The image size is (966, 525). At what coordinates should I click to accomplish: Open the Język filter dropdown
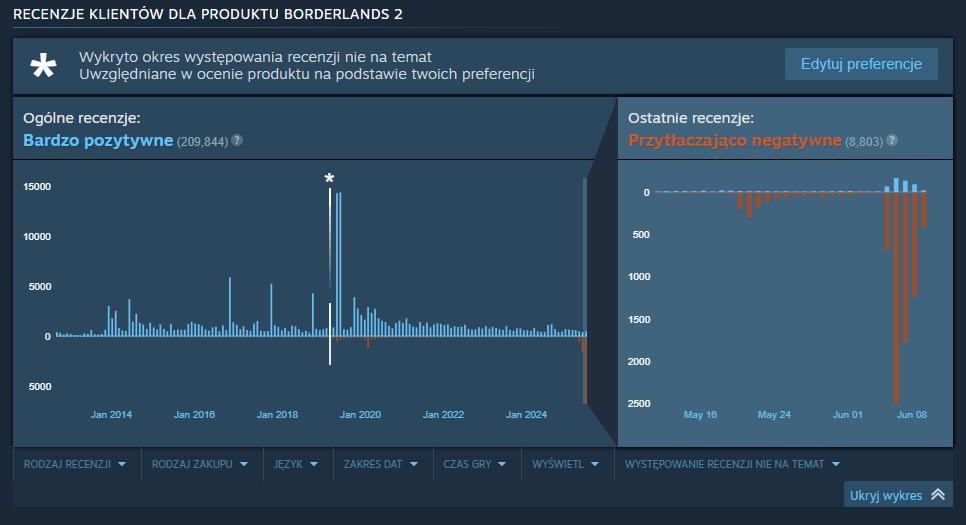click(296, 464)
